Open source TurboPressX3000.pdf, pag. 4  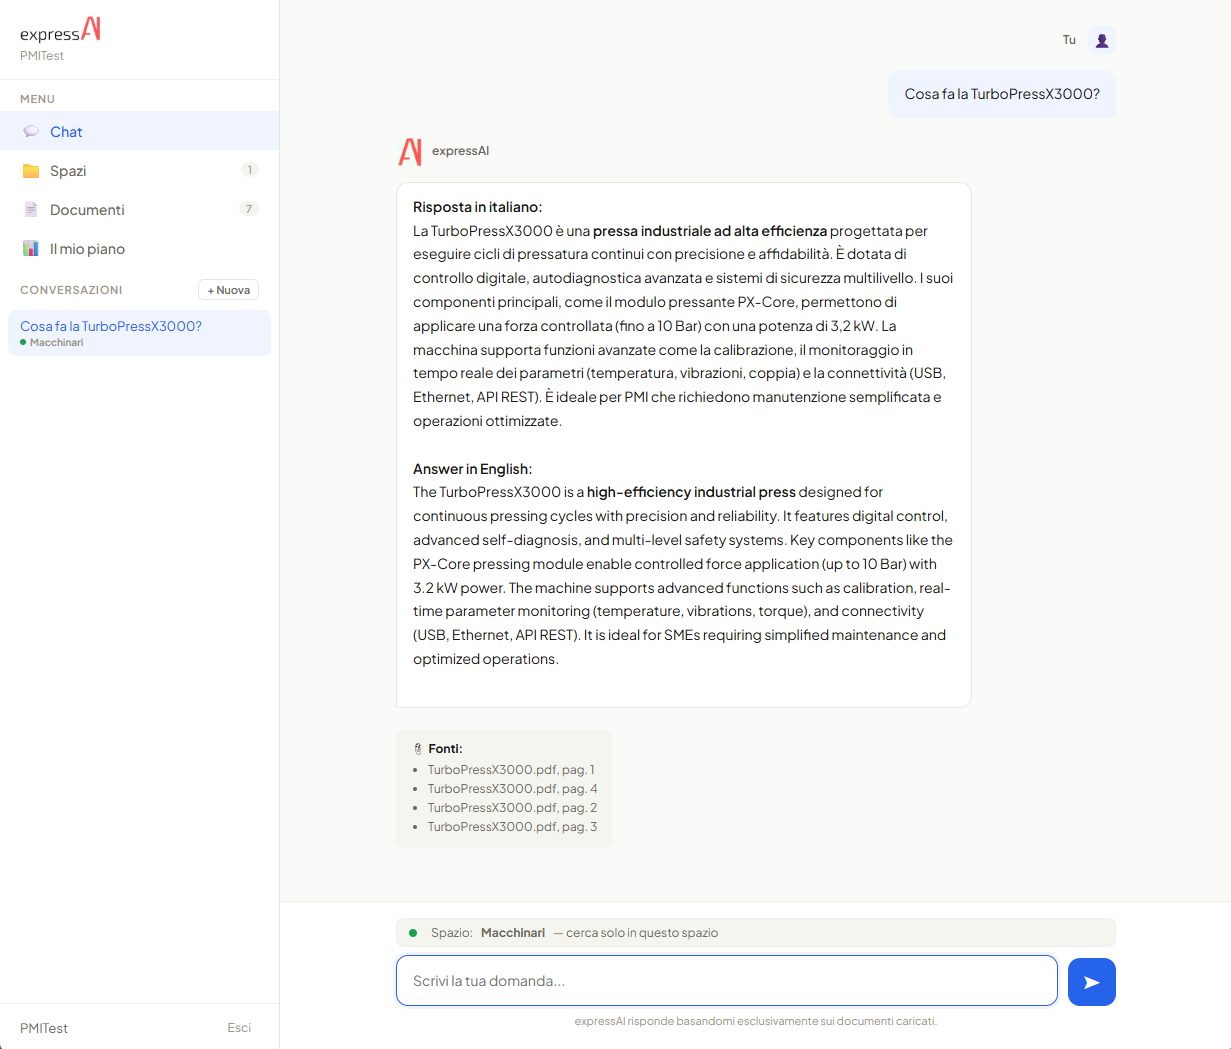click(x=512, y=789)
